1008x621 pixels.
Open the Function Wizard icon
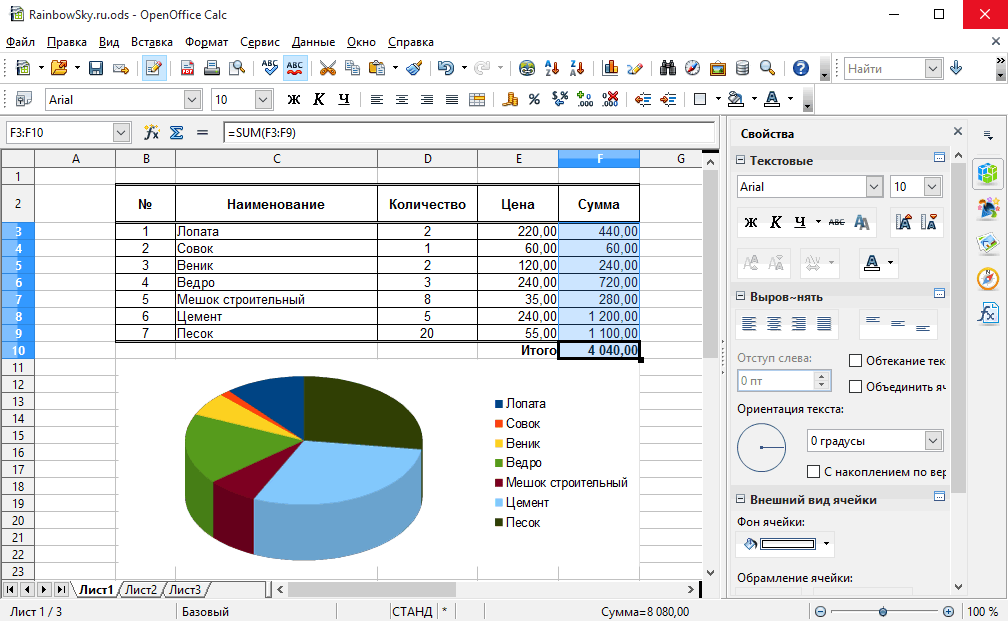(152, 132)
